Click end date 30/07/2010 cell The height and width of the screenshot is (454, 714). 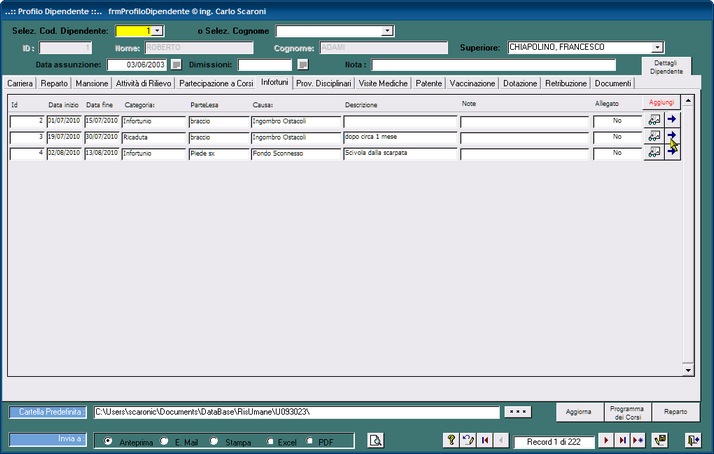click(102, 137)
